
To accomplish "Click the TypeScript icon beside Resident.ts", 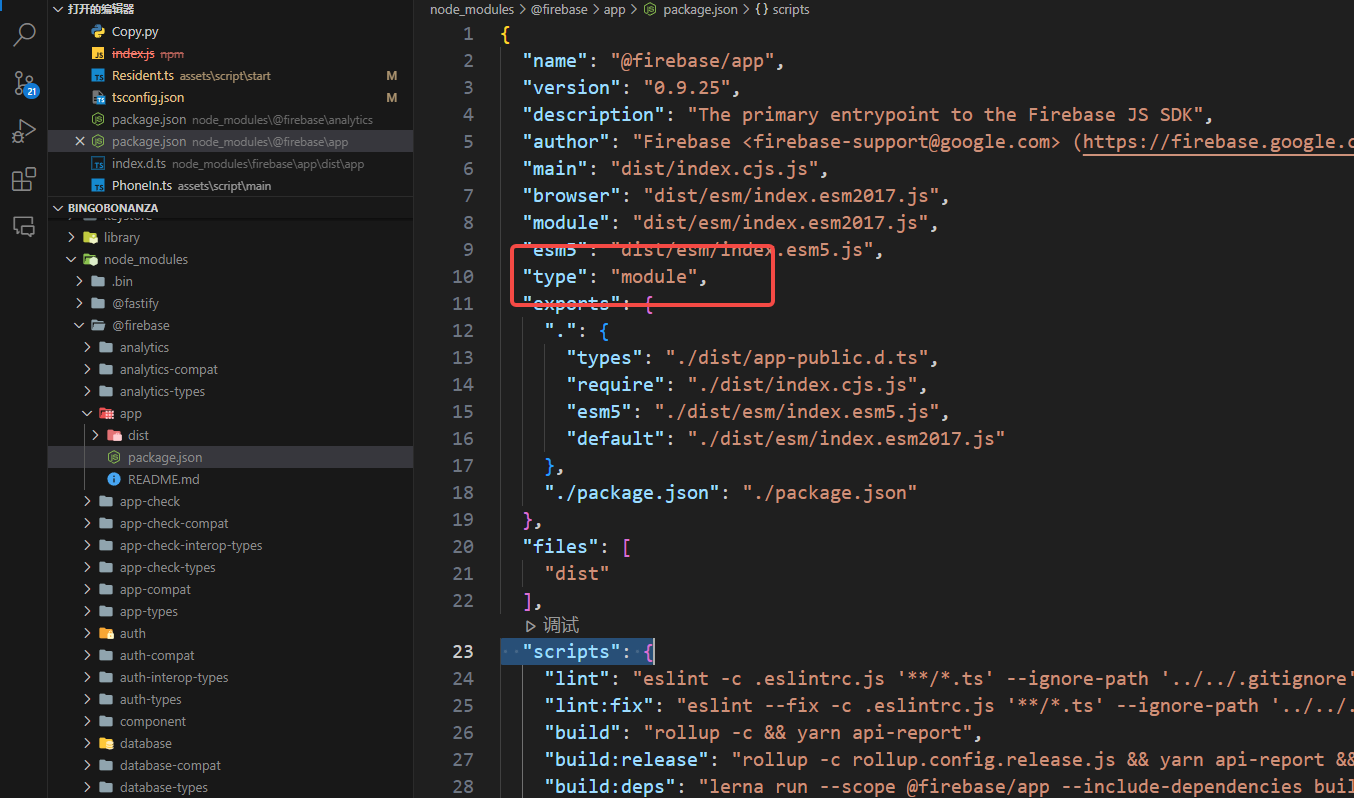I will pyautogui.click(x=98, y=76).
